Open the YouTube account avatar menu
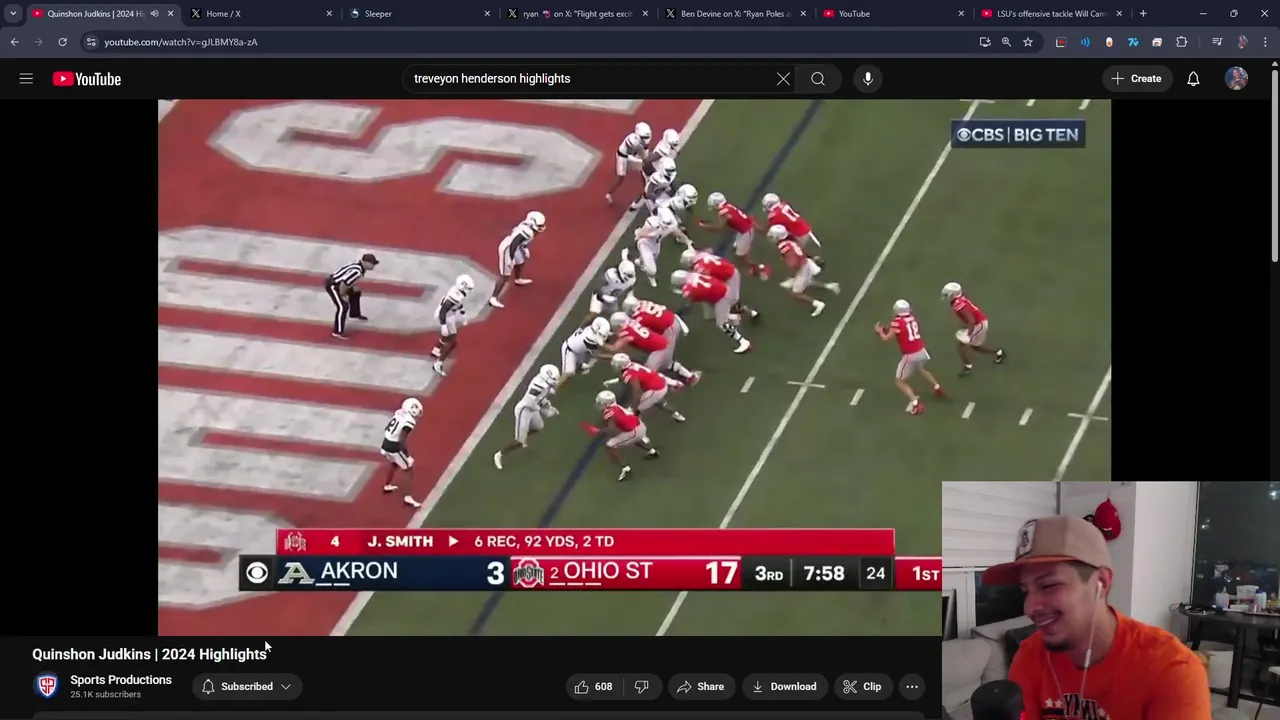Viewport: 1280px width, 720px height. tap(1237, 78)
